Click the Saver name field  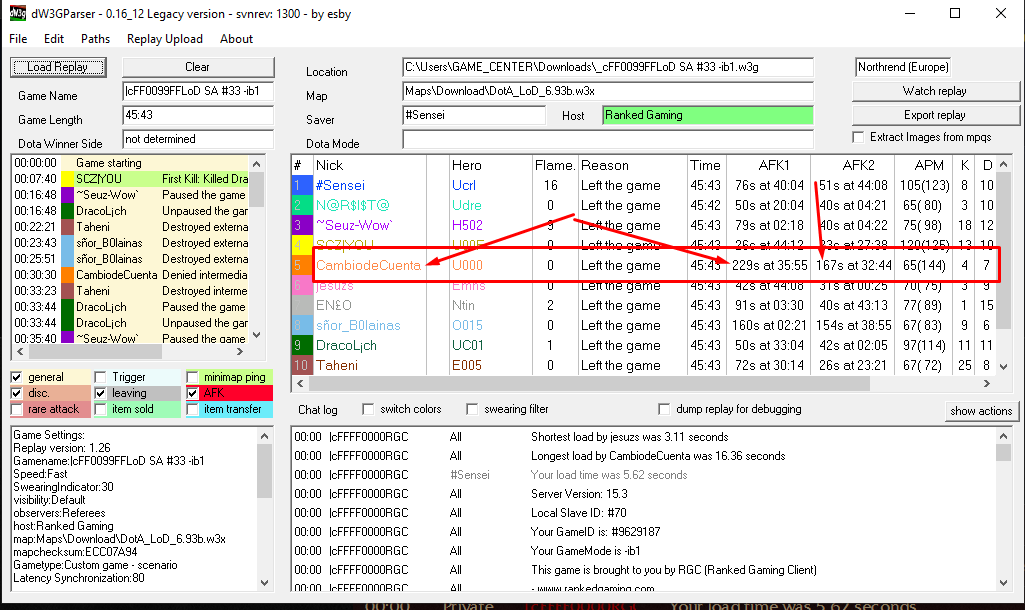474,116
